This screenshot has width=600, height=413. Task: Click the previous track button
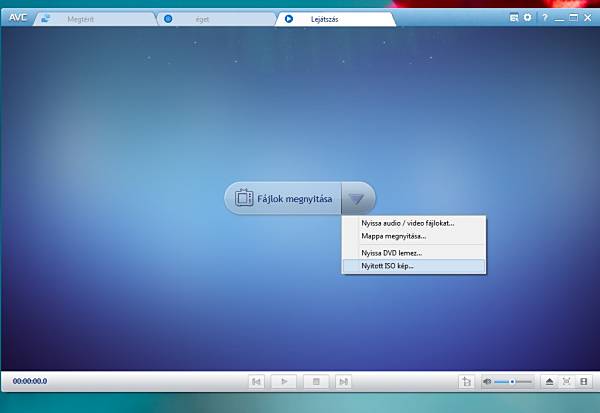pyautogui.click(x=256, y=382)
